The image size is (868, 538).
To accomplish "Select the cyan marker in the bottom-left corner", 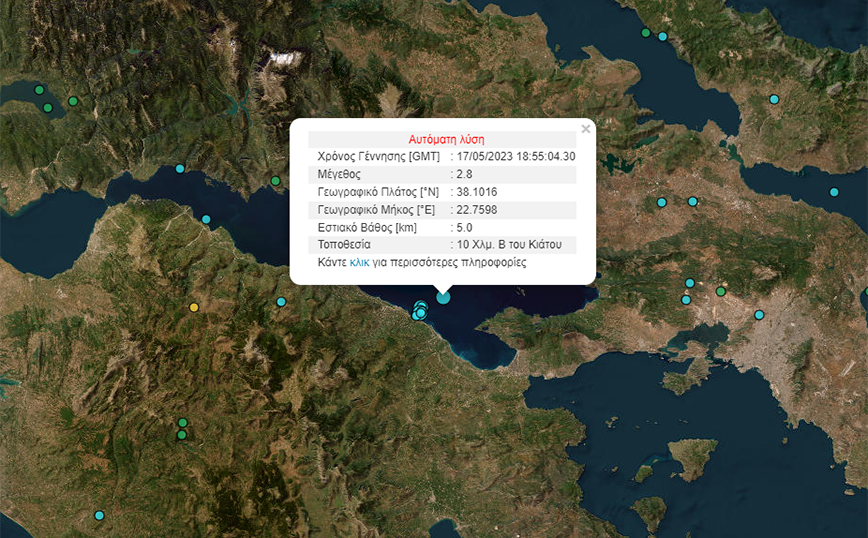I will (99, 515).
